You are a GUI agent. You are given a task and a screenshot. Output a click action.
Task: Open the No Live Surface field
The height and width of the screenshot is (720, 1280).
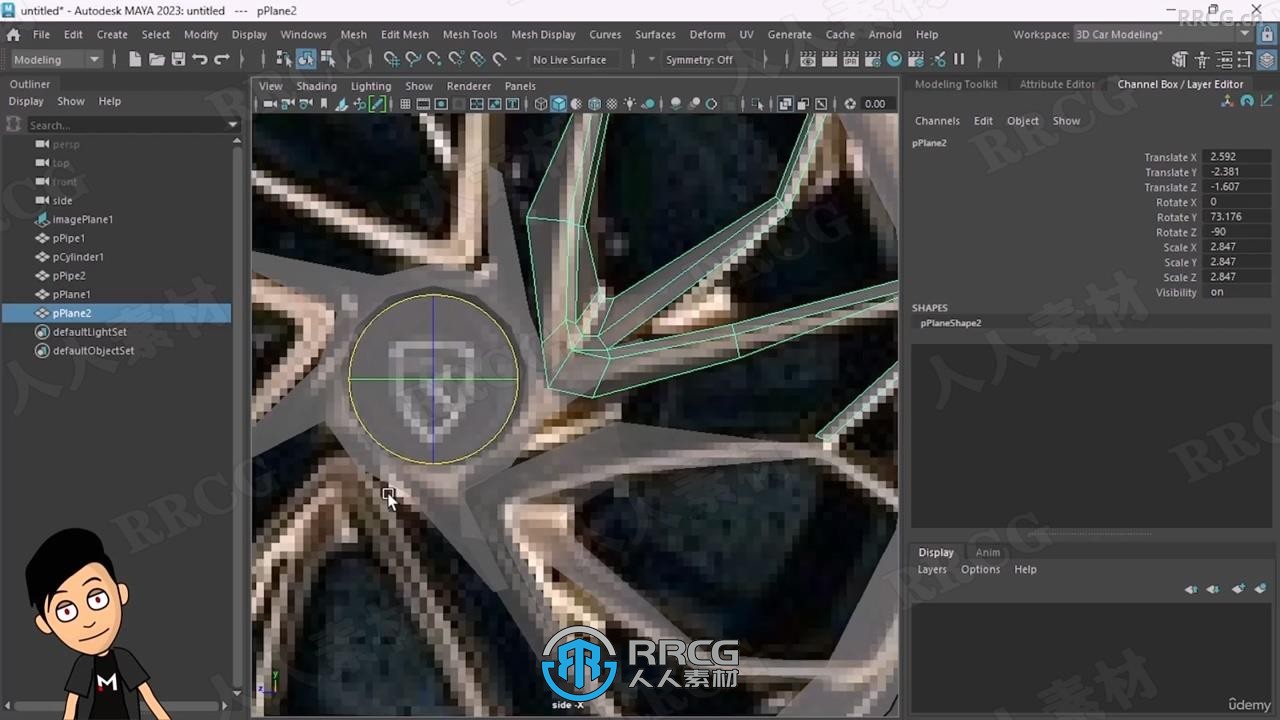click(574, 59)
